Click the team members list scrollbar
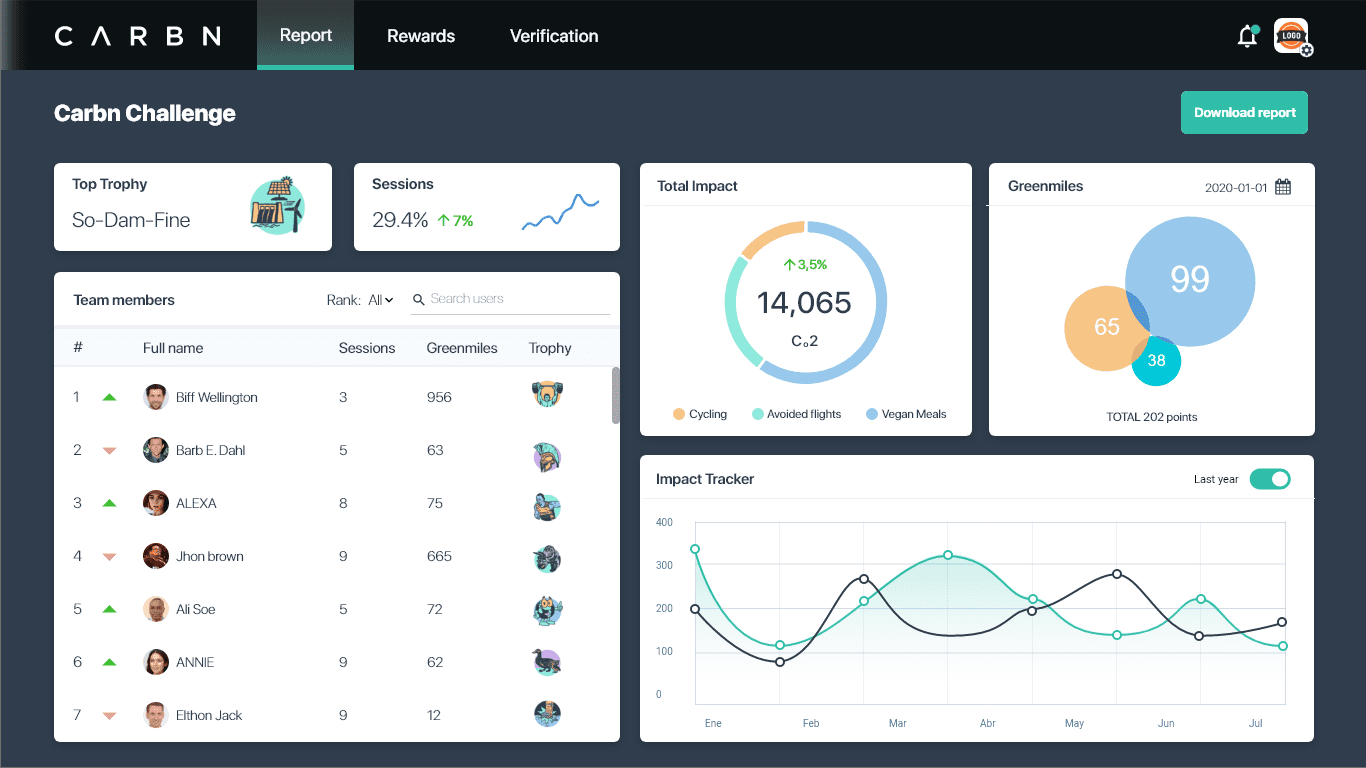1366x768 pixels. click(x=615, y=395)
